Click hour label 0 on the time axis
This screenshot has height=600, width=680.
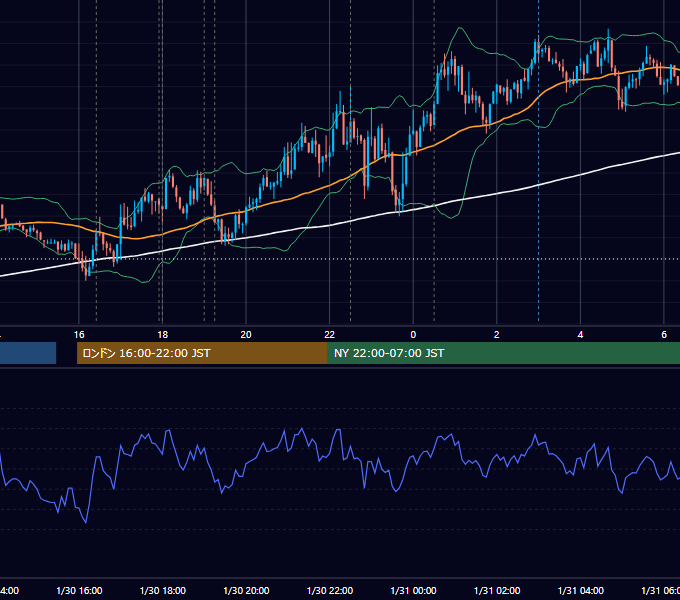pyautogui.click(x=413, y=335)
